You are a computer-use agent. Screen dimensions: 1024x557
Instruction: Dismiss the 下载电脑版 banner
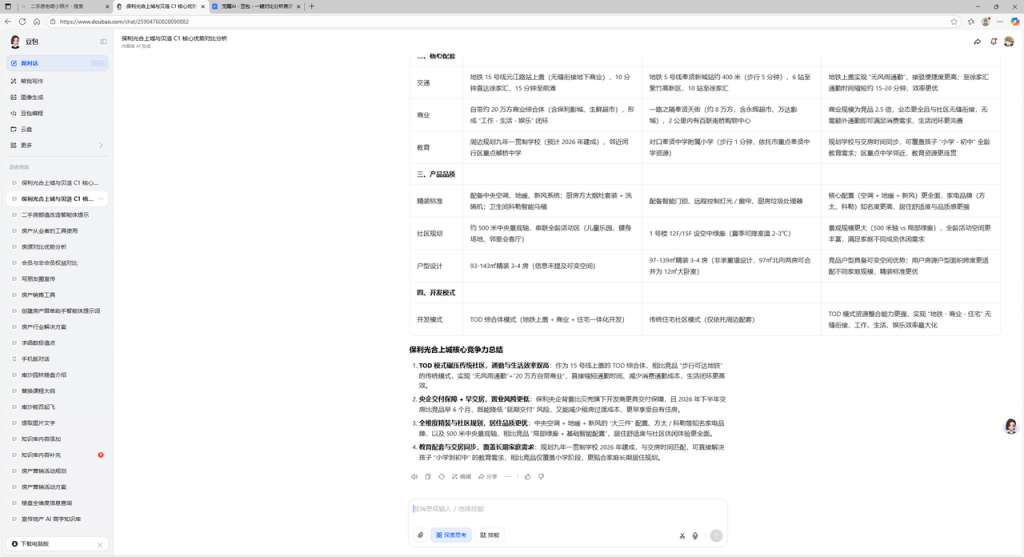(100, 545)
